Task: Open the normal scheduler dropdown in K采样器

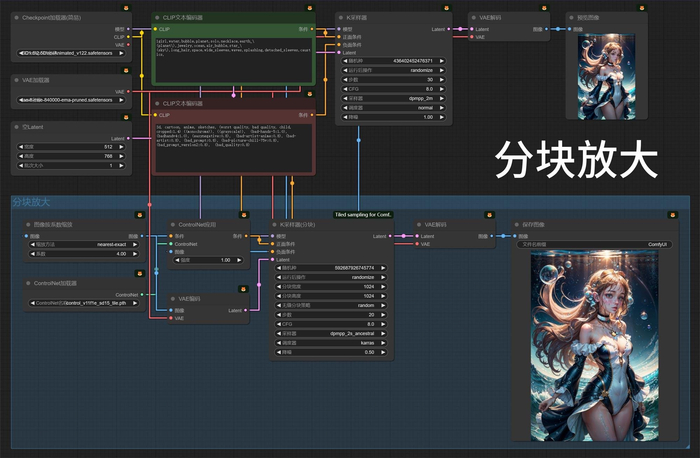Action: coord(393,108)
